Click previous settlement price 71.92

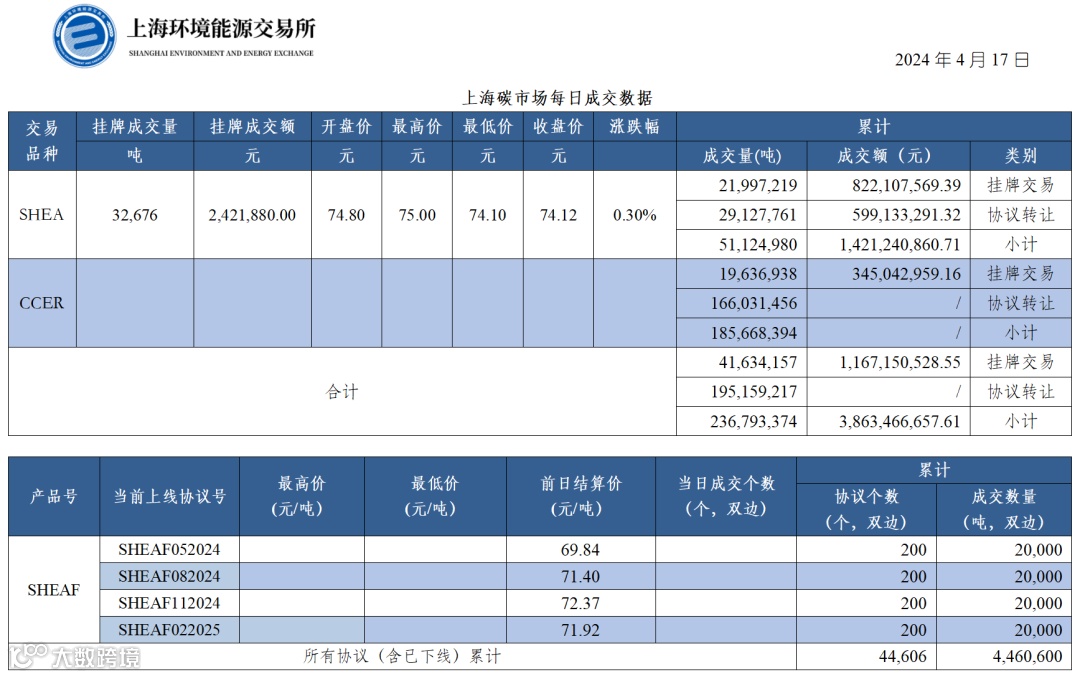pyautogui.click(x=581, y=630)
